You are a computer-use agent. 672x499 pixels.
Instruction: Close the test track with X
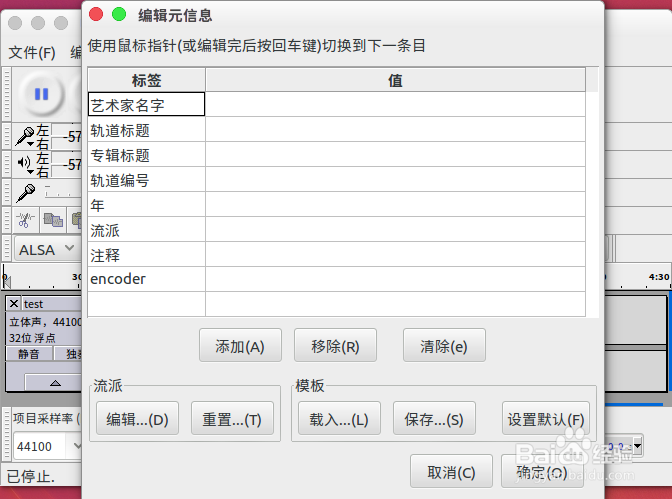pos(14,304)
